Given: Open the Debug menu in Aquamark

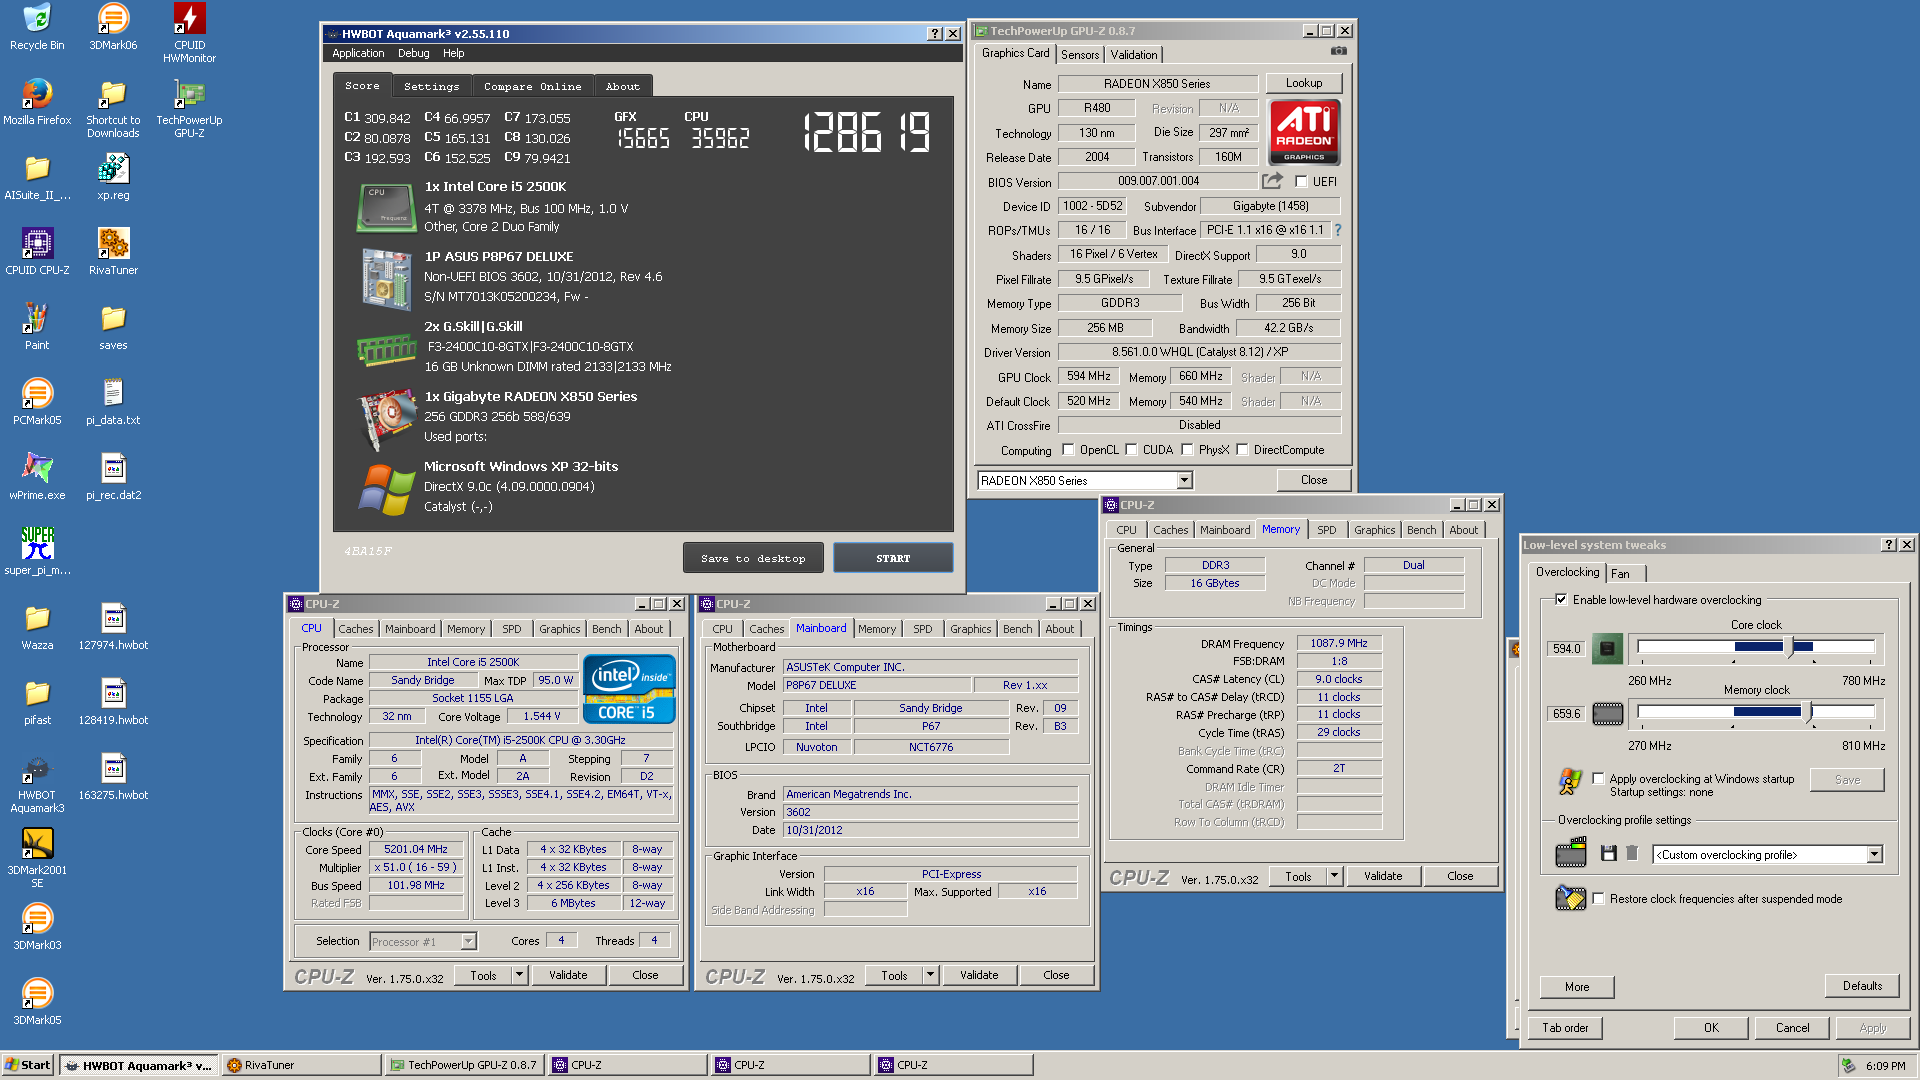Looking at the screenshot, I should click(413, 53).
